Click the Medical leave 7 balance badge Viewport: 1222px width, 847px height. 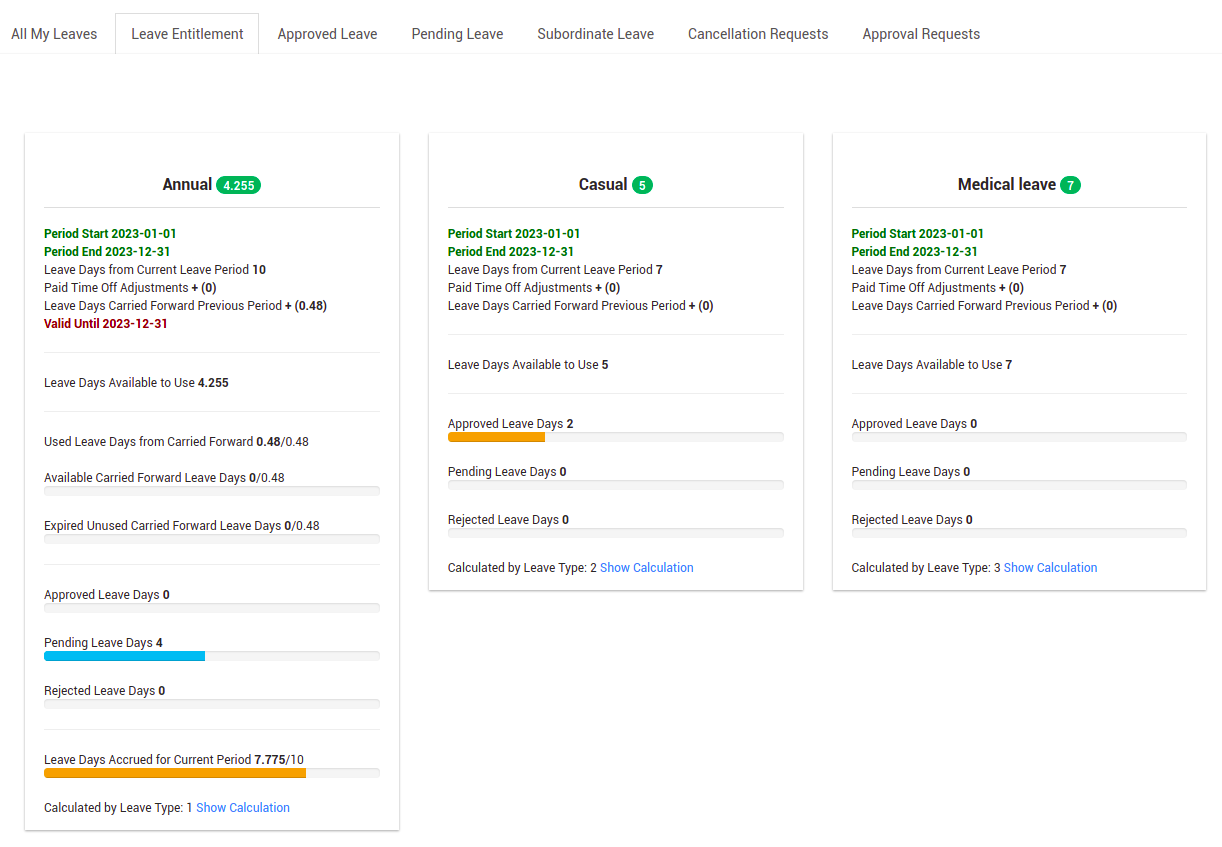1071,185
